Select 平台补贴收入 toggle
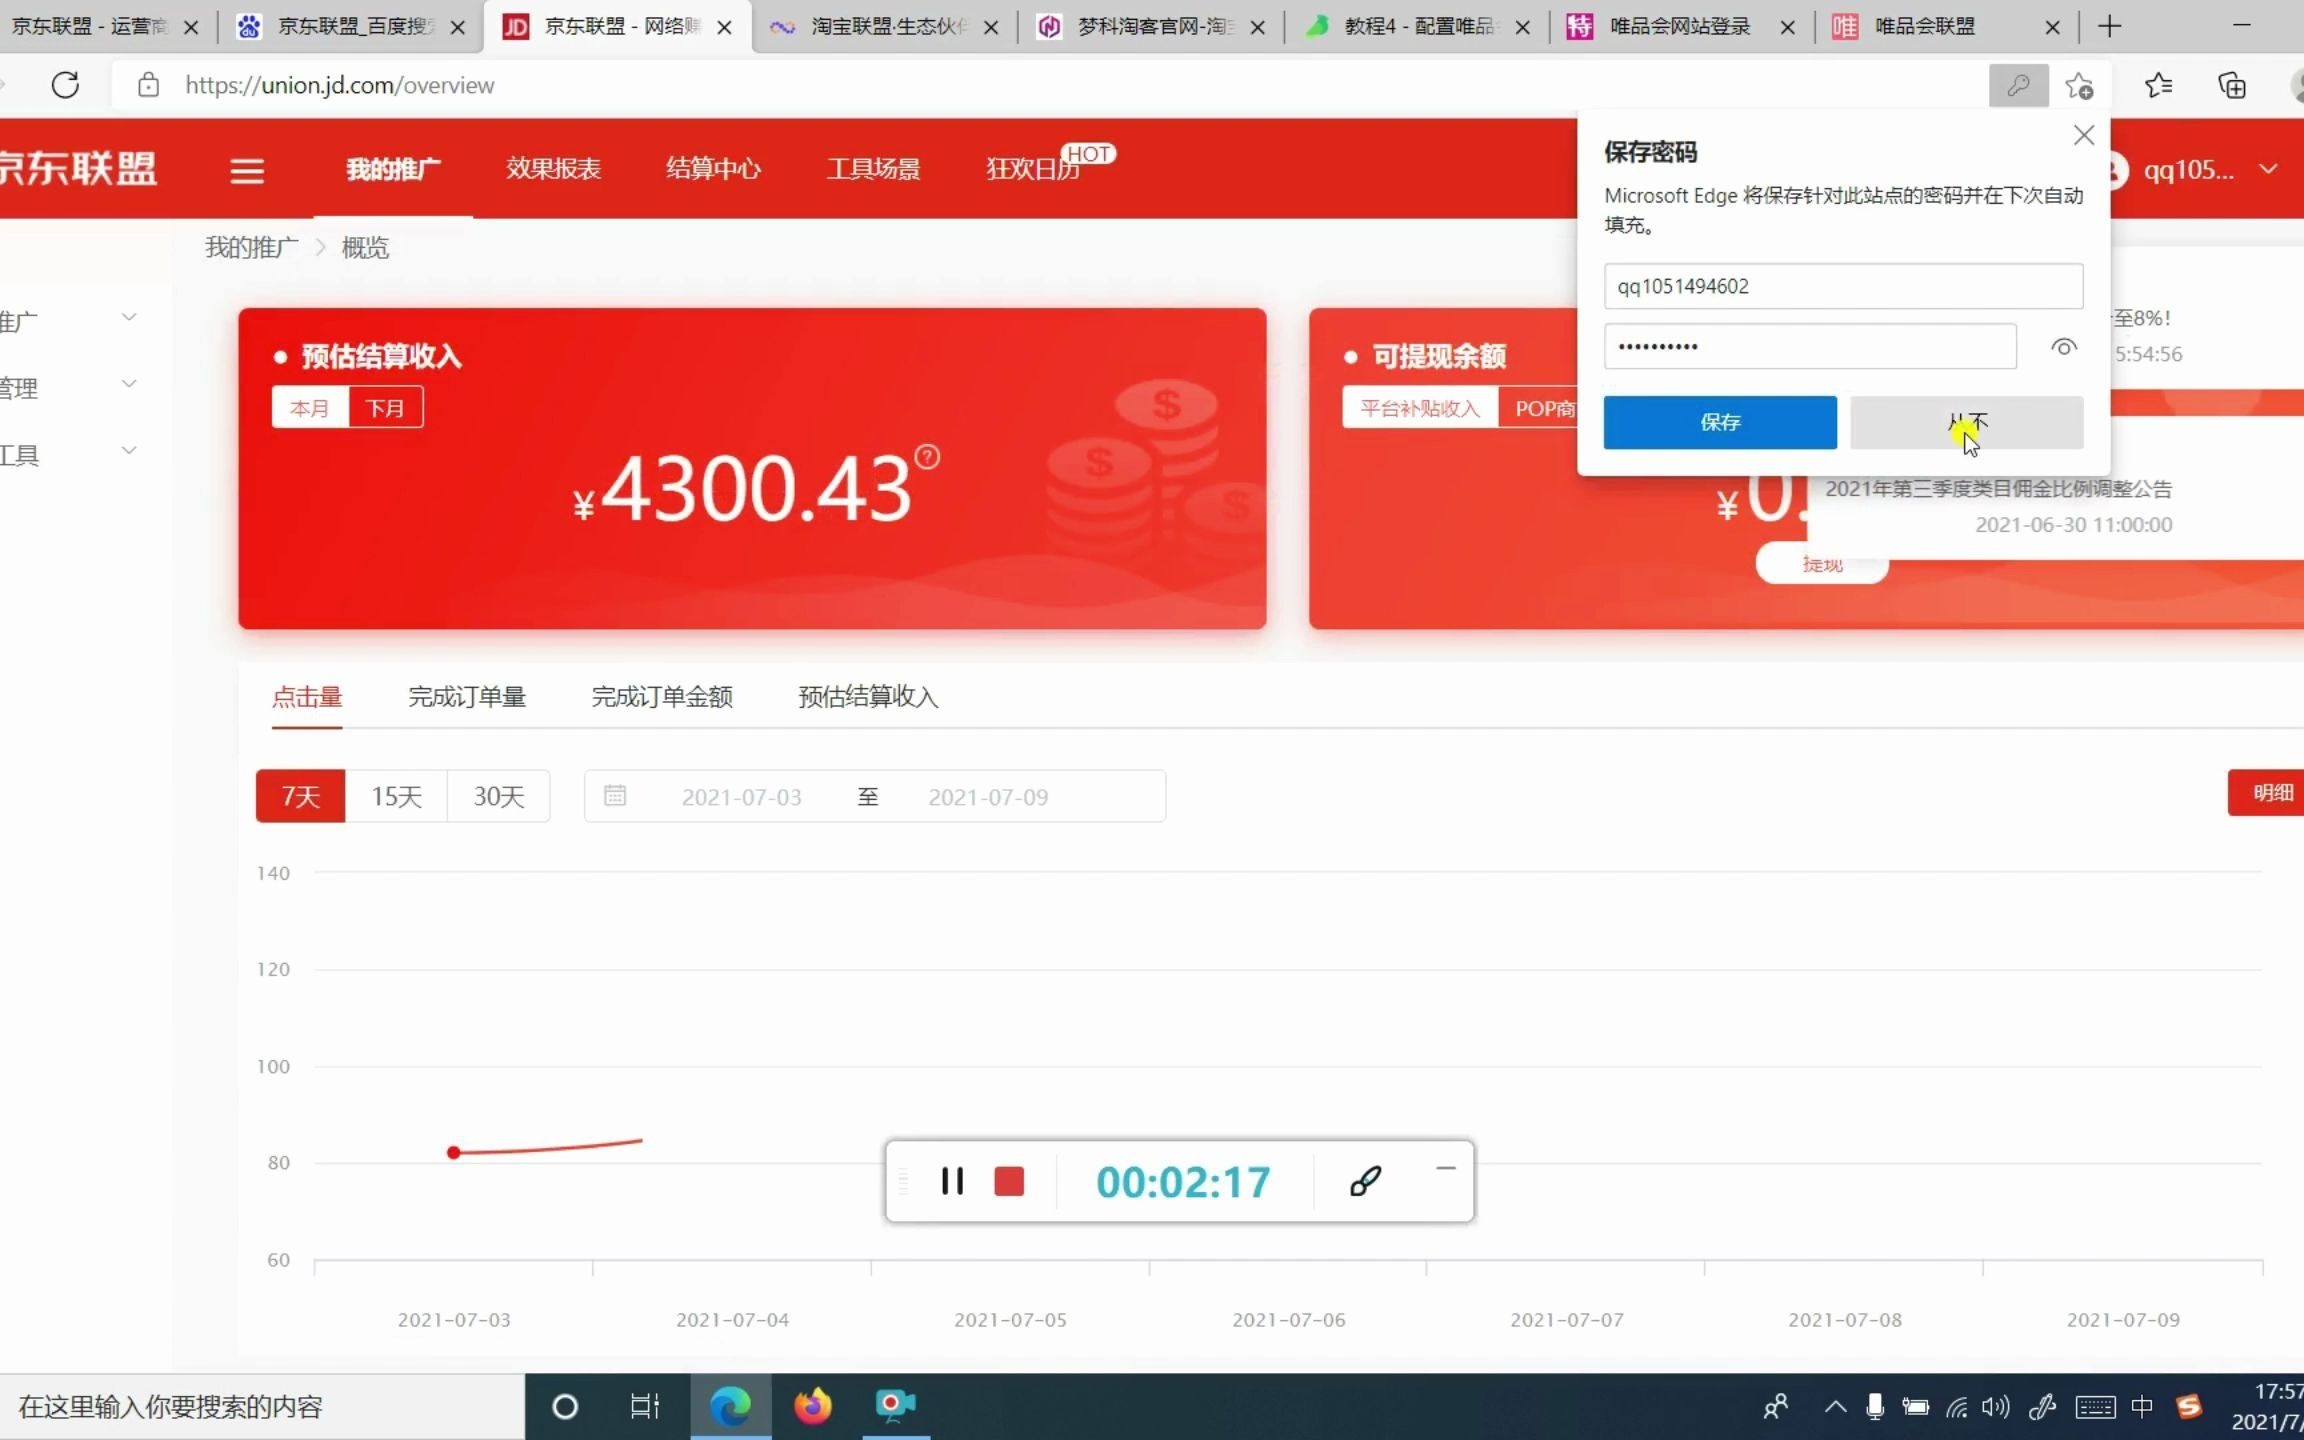The image size is (2304, 1440). point(1420,408)
